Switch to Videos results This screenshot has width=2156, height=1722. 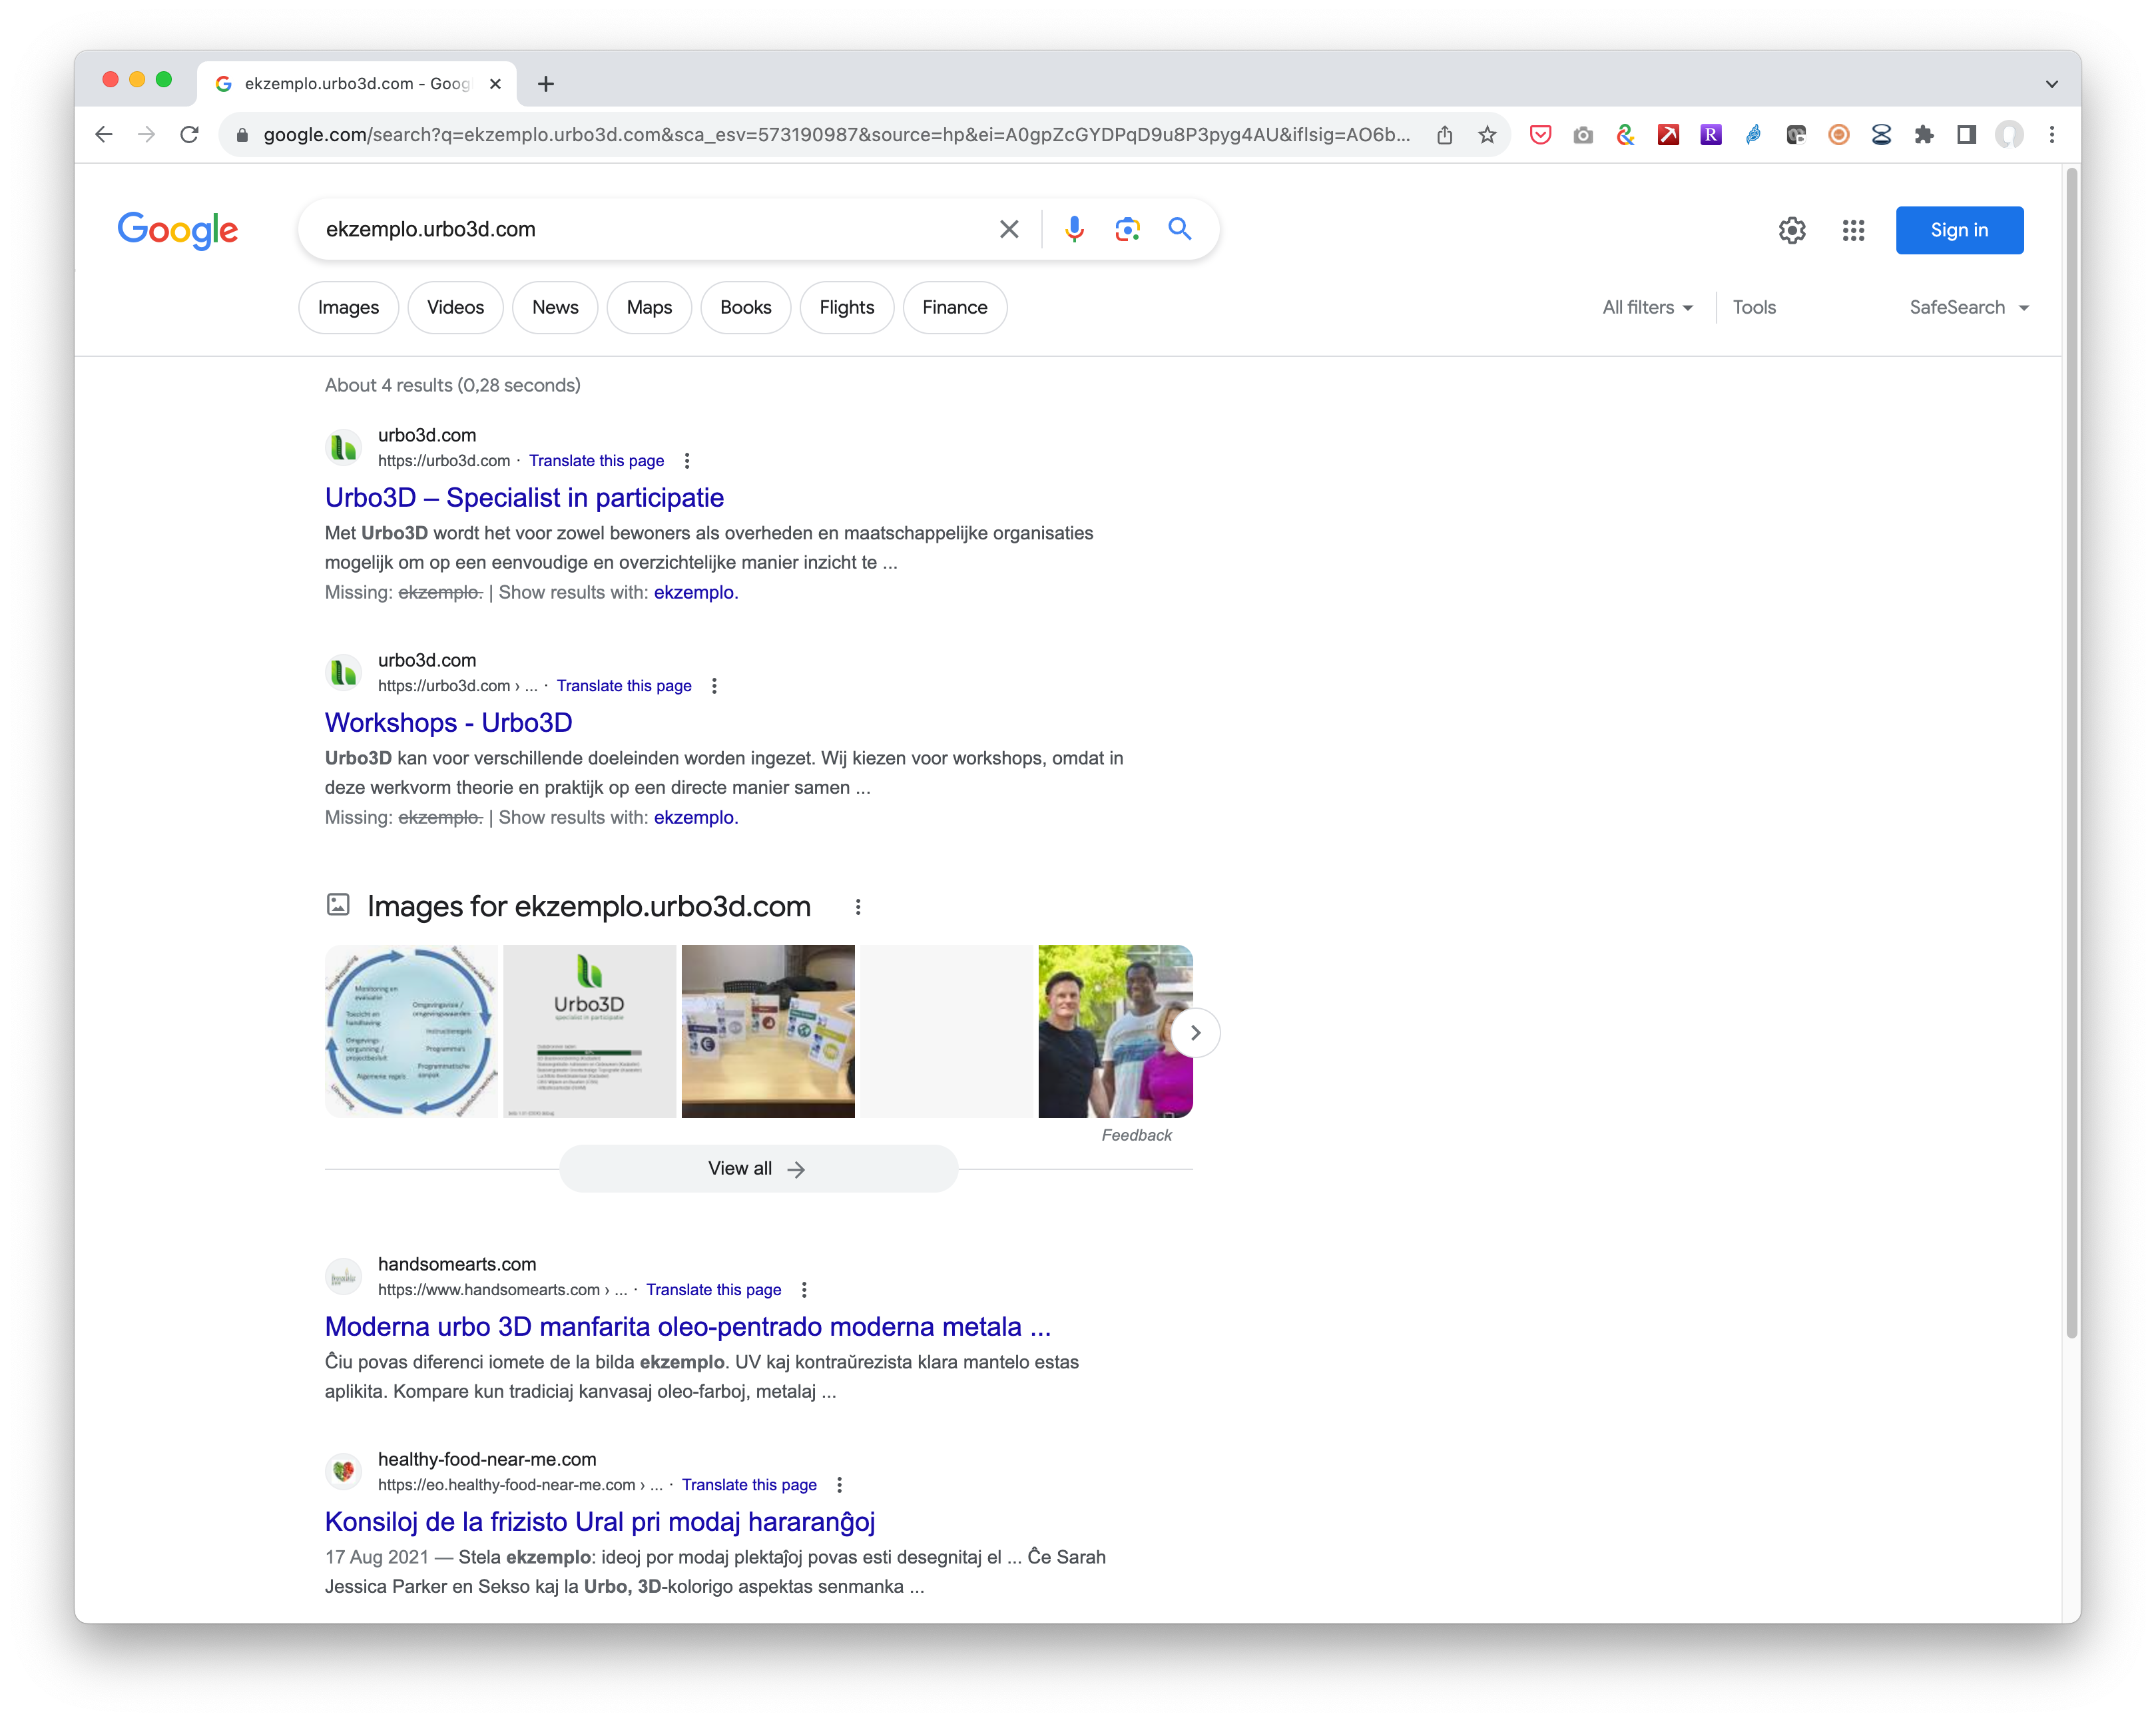pyautogui.click(x=455, y=307)
